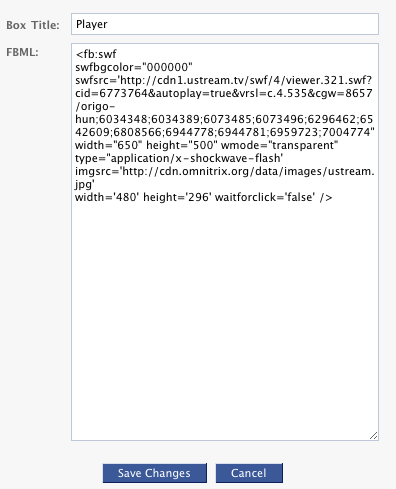
Task: Place cursor on the <fb:swf tag line
Action: coord(96,54)
